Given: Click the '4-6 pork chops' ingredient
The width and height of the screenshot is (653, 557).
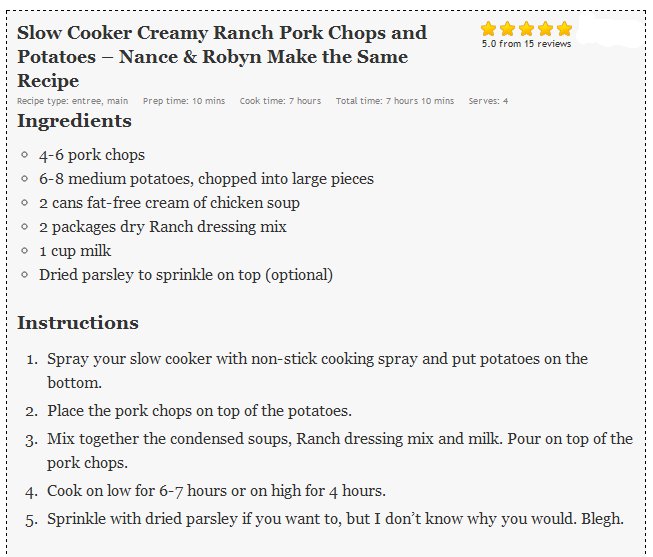Looking at the screenshot, I should pos(92,155).
